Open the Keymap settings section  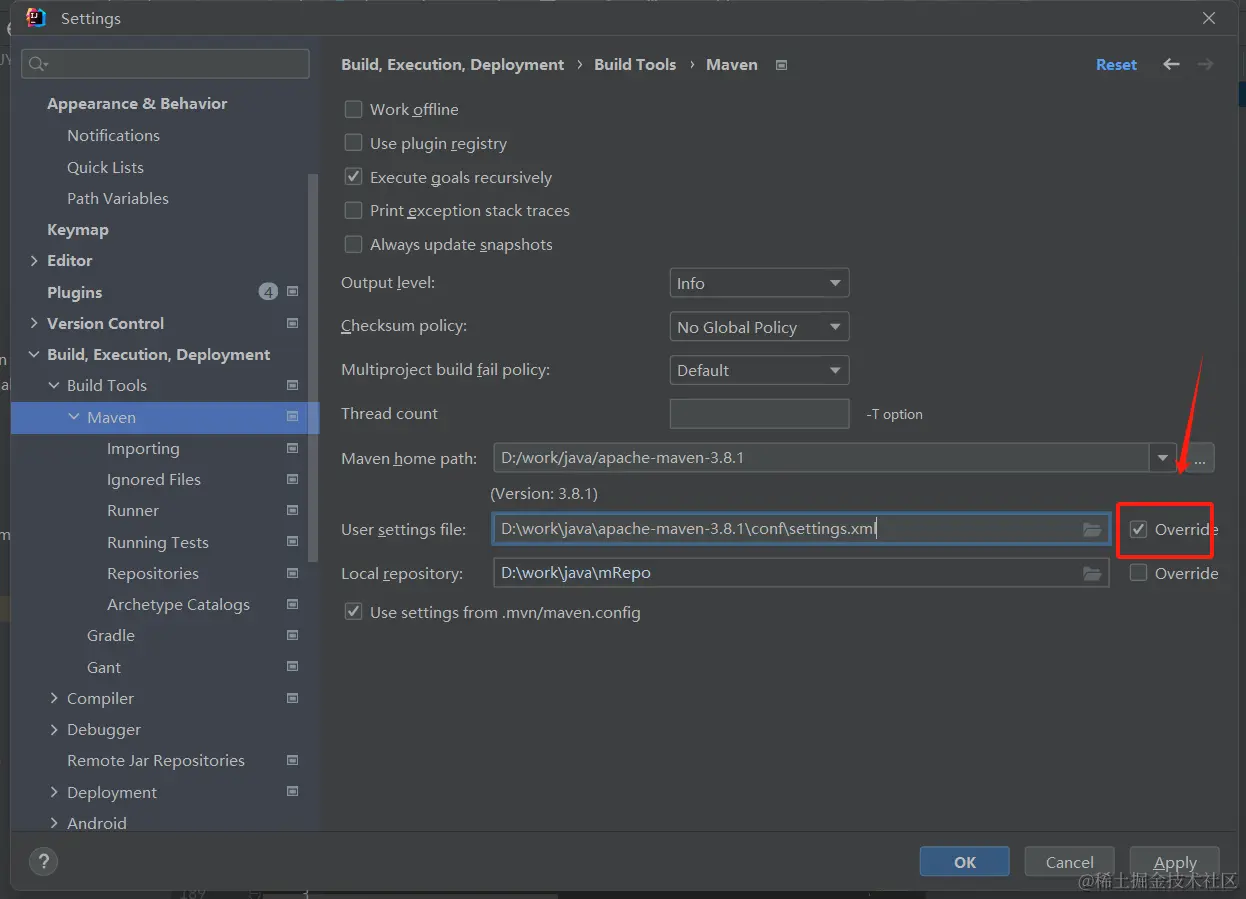coord(76,229)
